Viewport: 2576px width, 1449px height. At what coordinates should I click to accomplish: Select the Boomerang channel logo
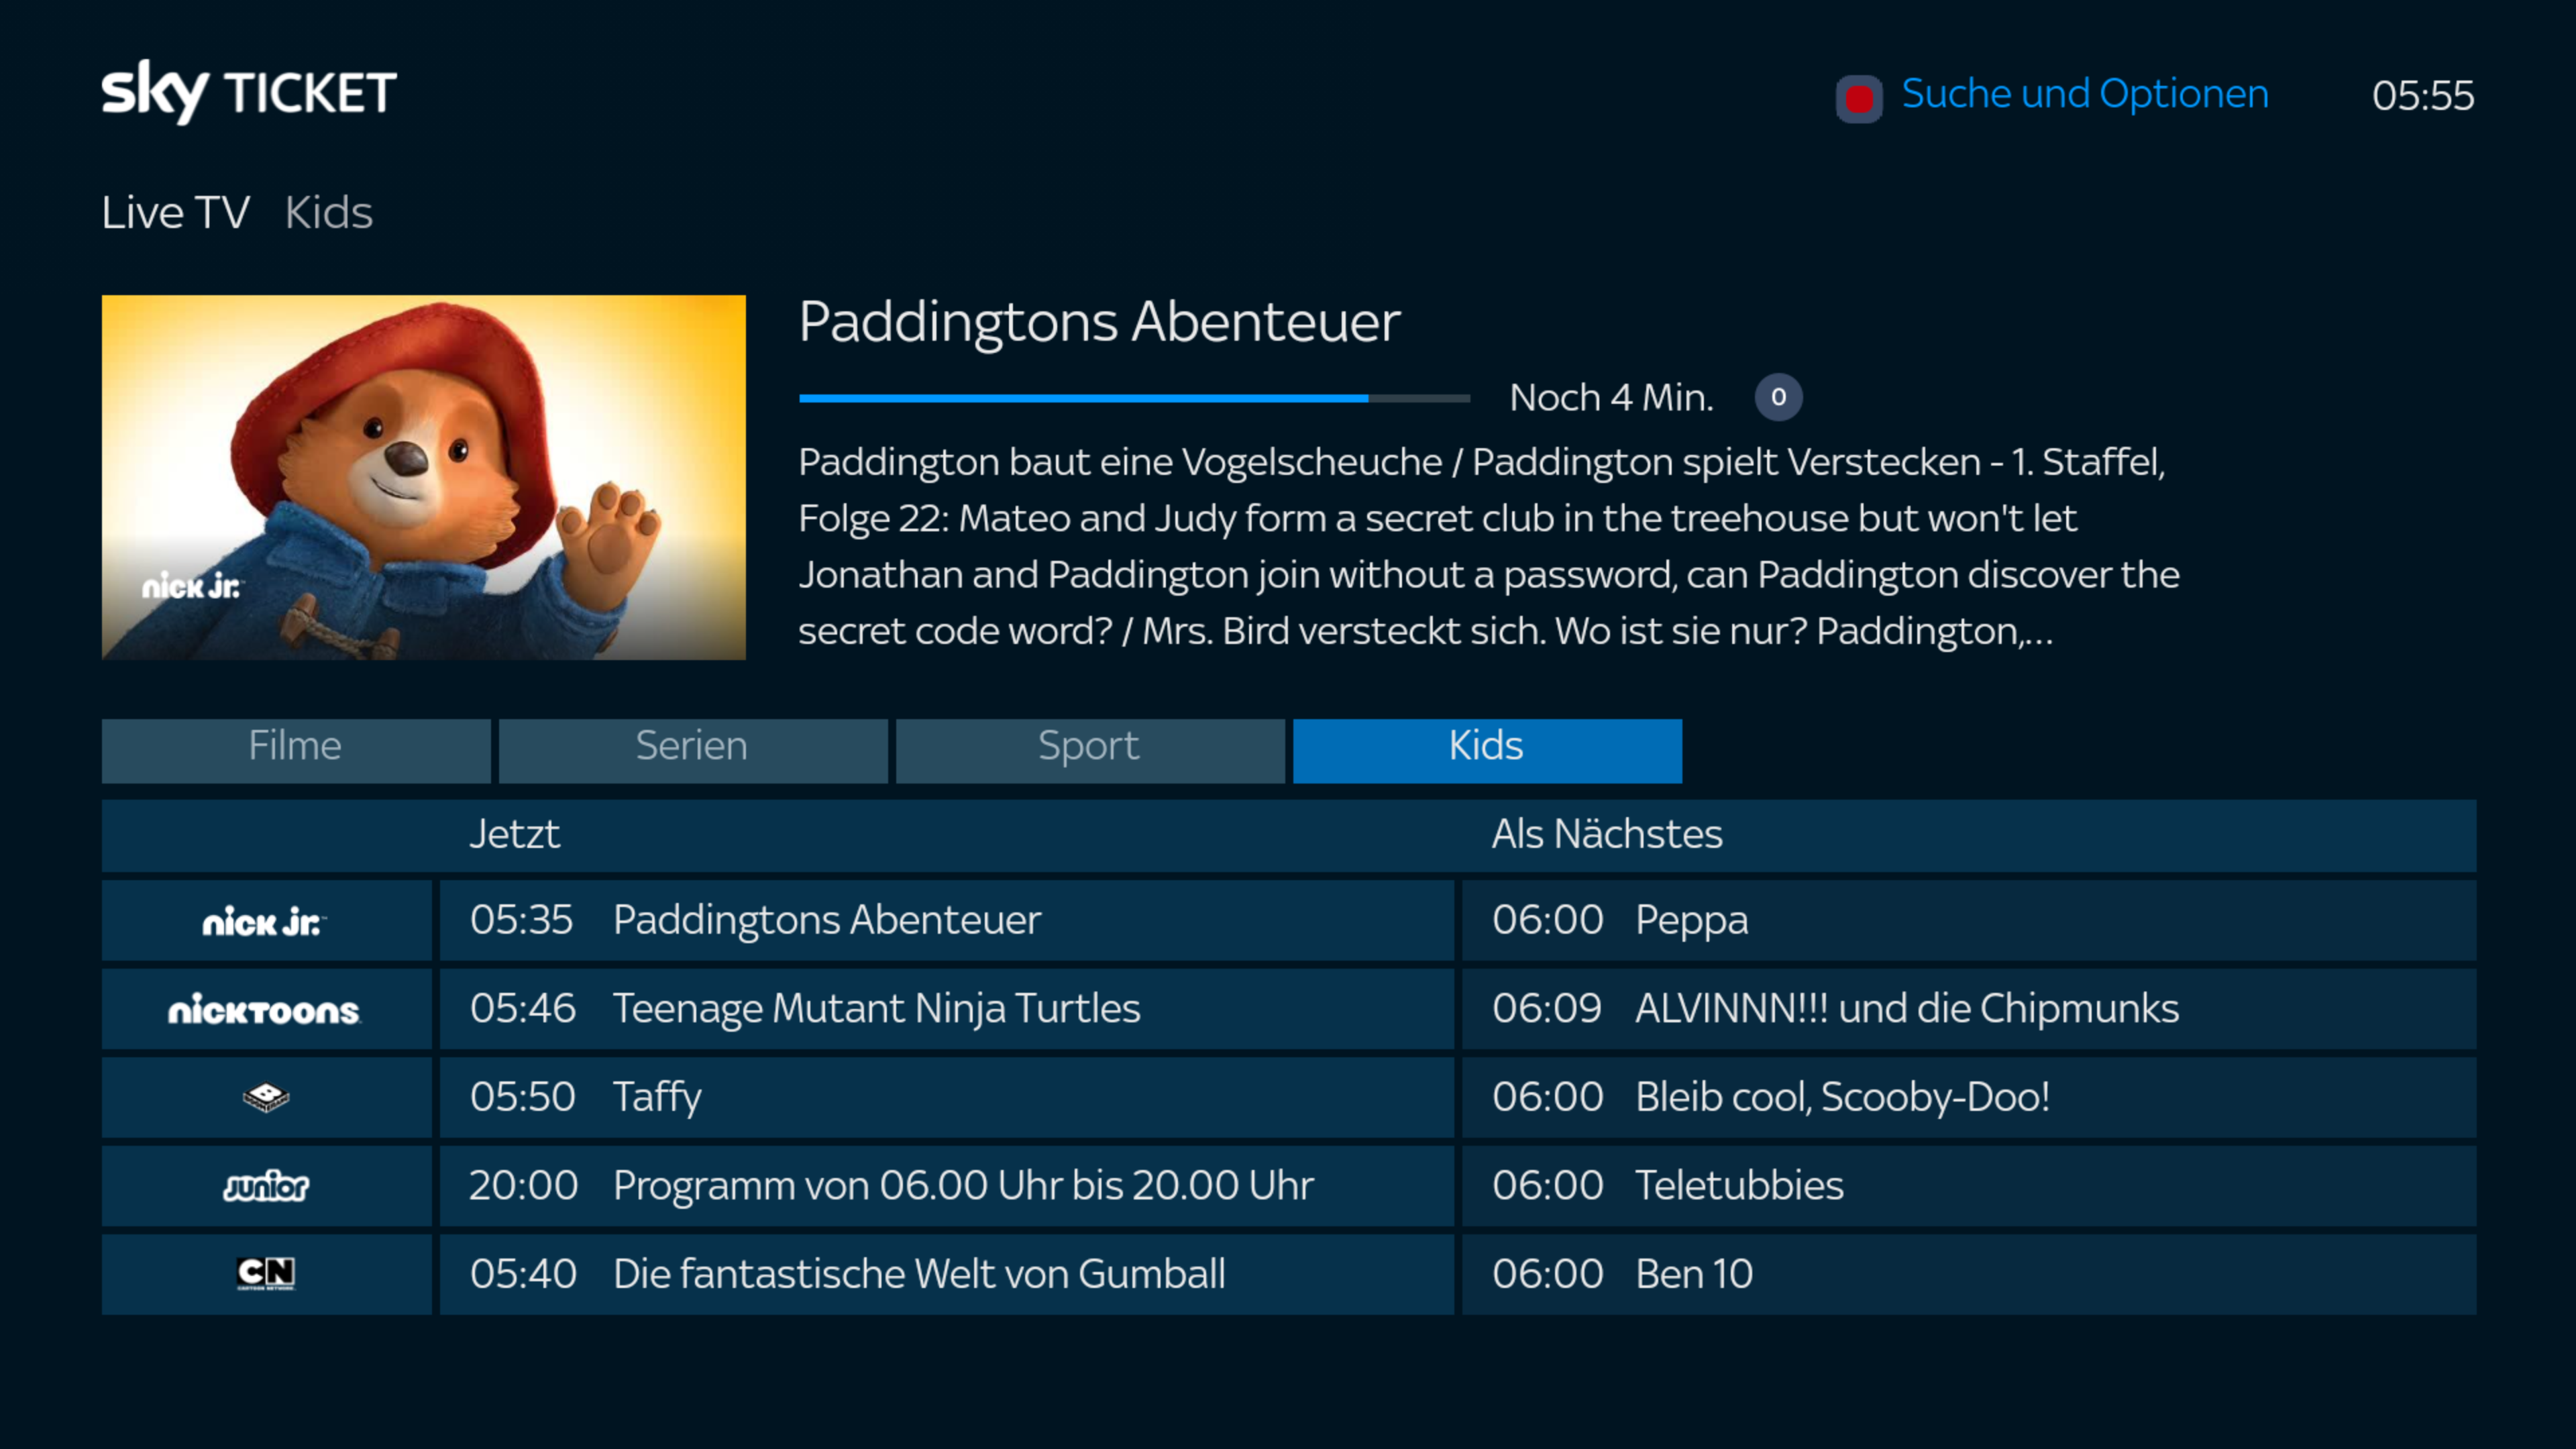pyautogui.click(x=266, y=1098)
